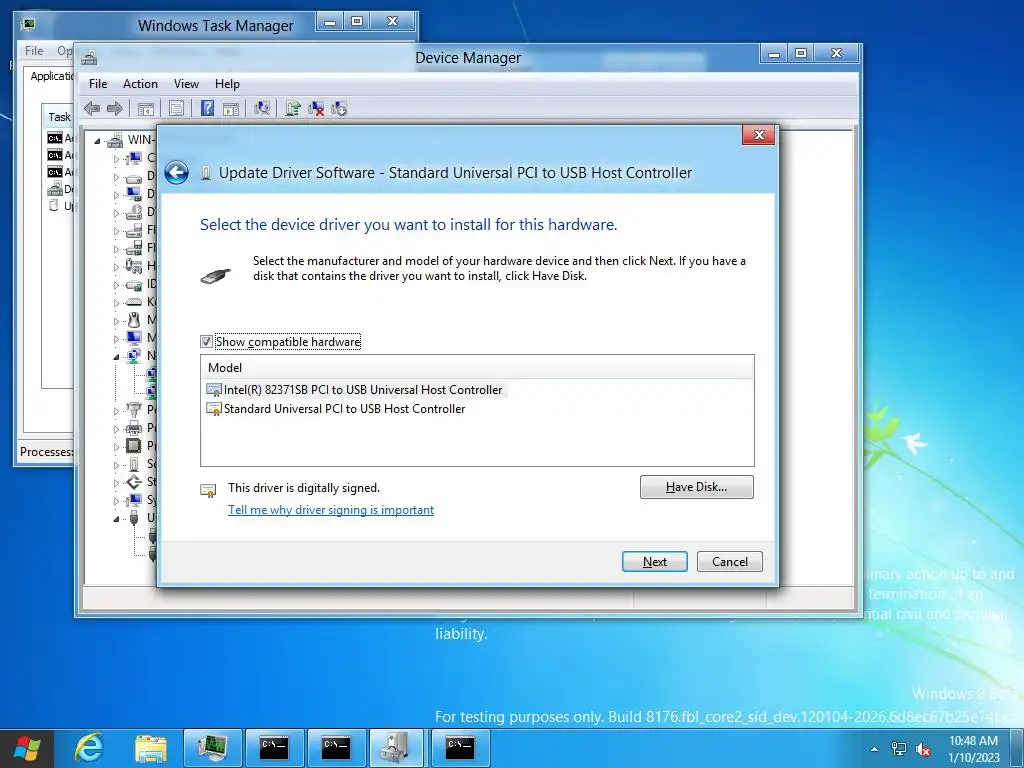
Task: Show hidden tray icons arrow
Action: (874, 749)
